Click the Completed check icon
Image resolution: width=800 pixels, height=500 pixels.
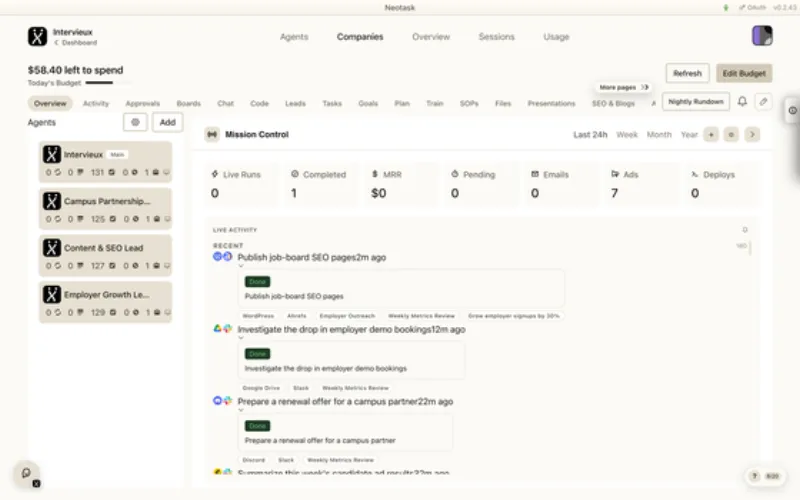(294, 174)
